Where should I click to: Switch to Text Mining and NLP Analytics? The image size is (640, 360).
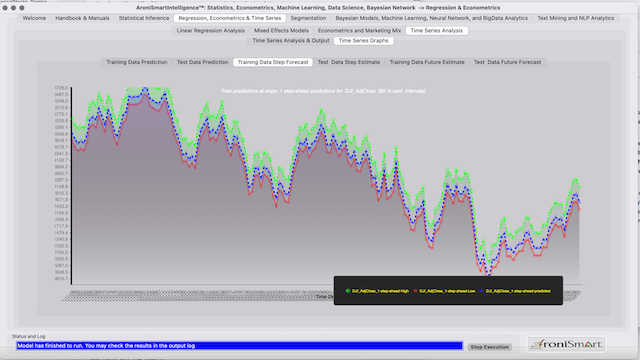point(576,18)
